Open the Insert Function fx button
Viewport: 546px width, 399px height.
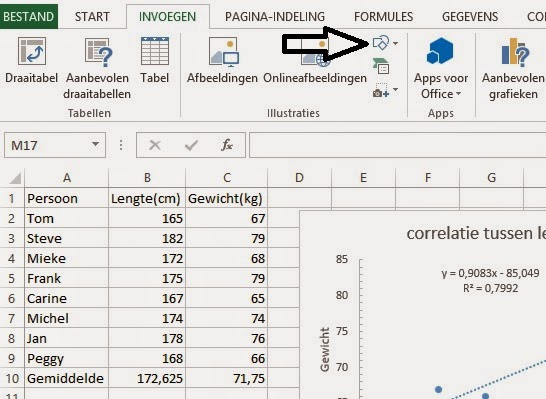click(227, 145)
